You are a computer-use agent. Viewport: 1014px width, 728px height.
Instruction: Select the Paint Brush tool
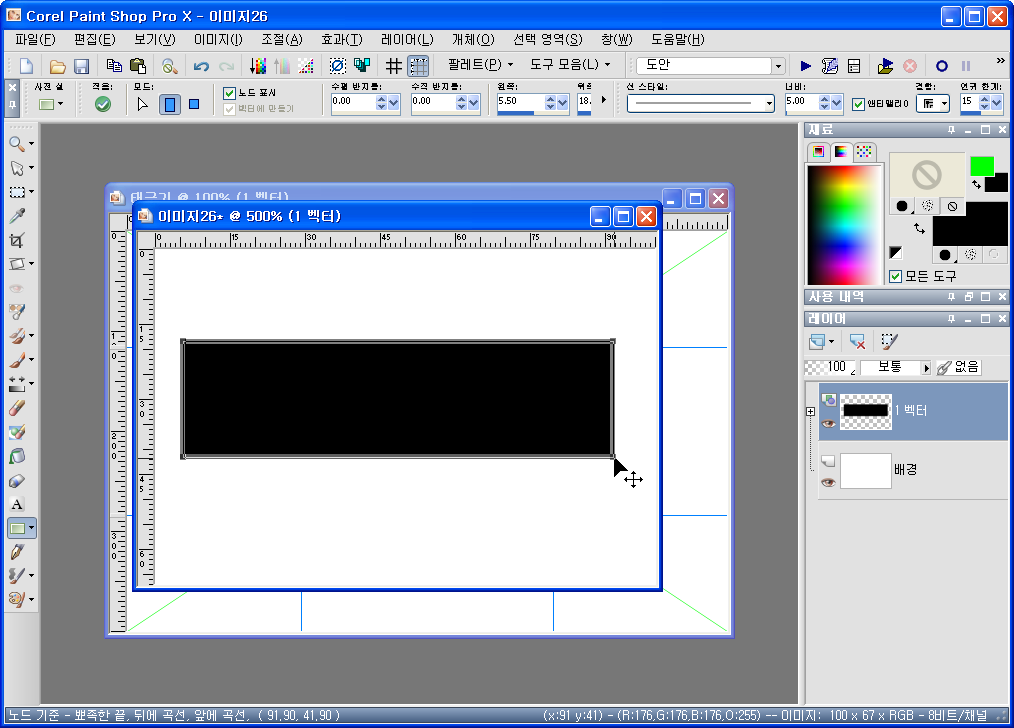pos(17,359)
